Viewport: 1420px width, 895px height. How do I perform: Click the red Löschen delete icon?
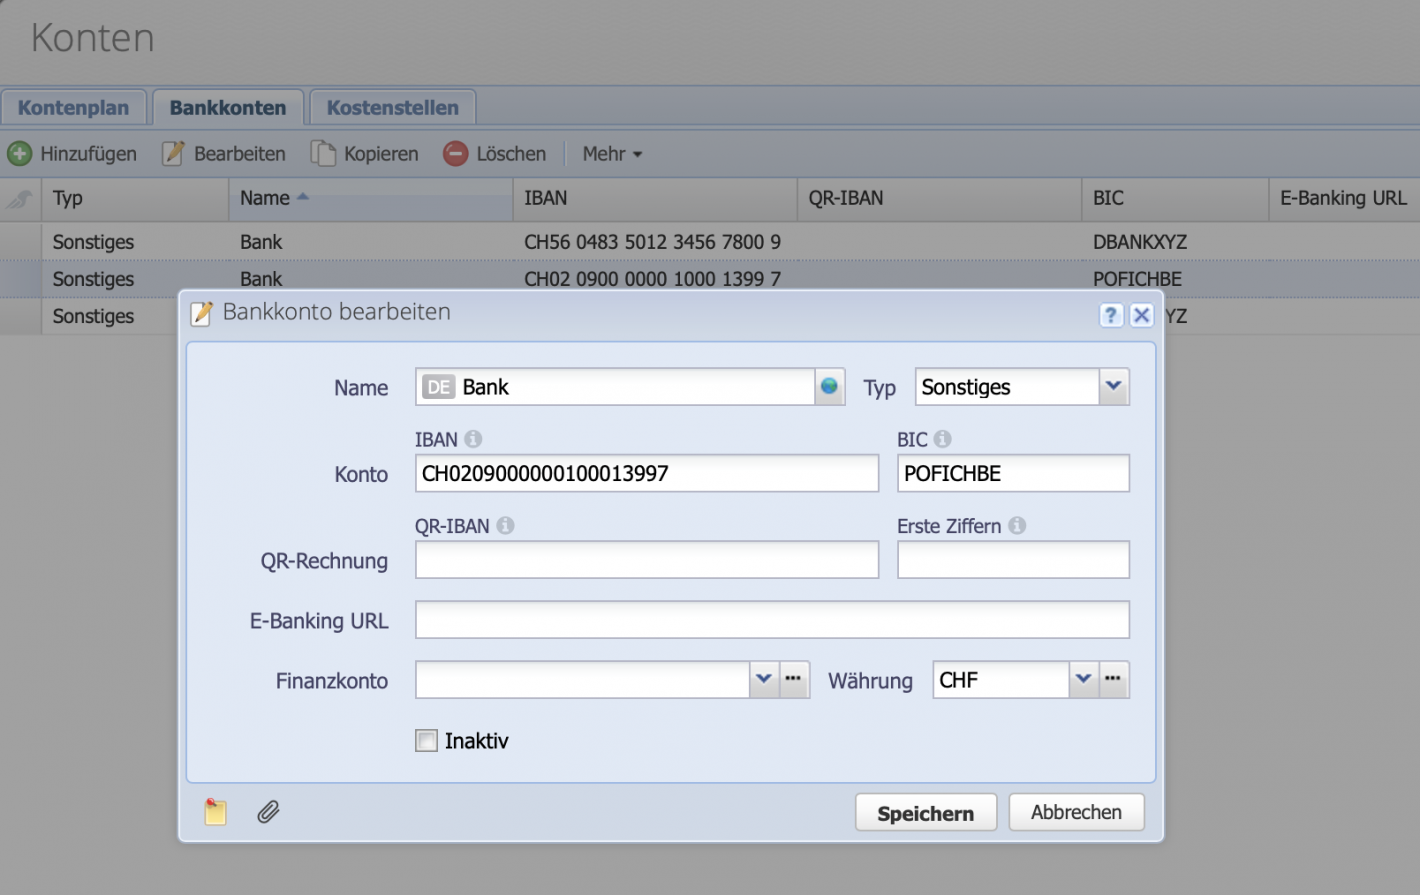(455, 153)
